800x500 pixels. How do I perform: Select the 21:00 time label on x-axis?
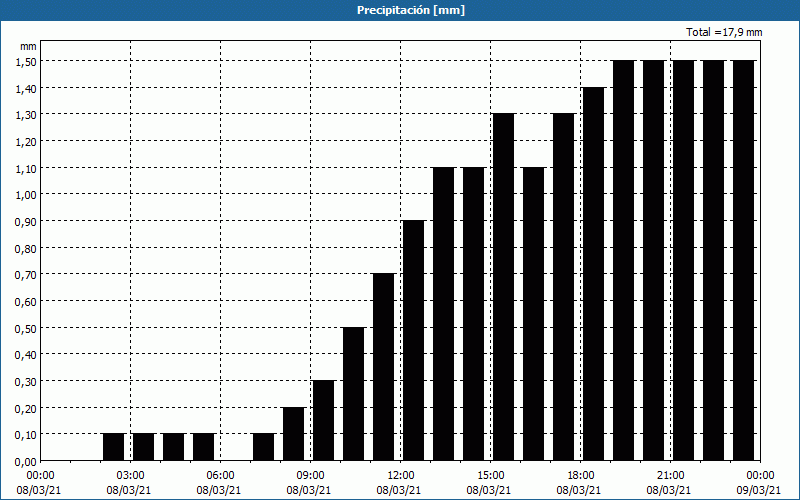(670, 476)
